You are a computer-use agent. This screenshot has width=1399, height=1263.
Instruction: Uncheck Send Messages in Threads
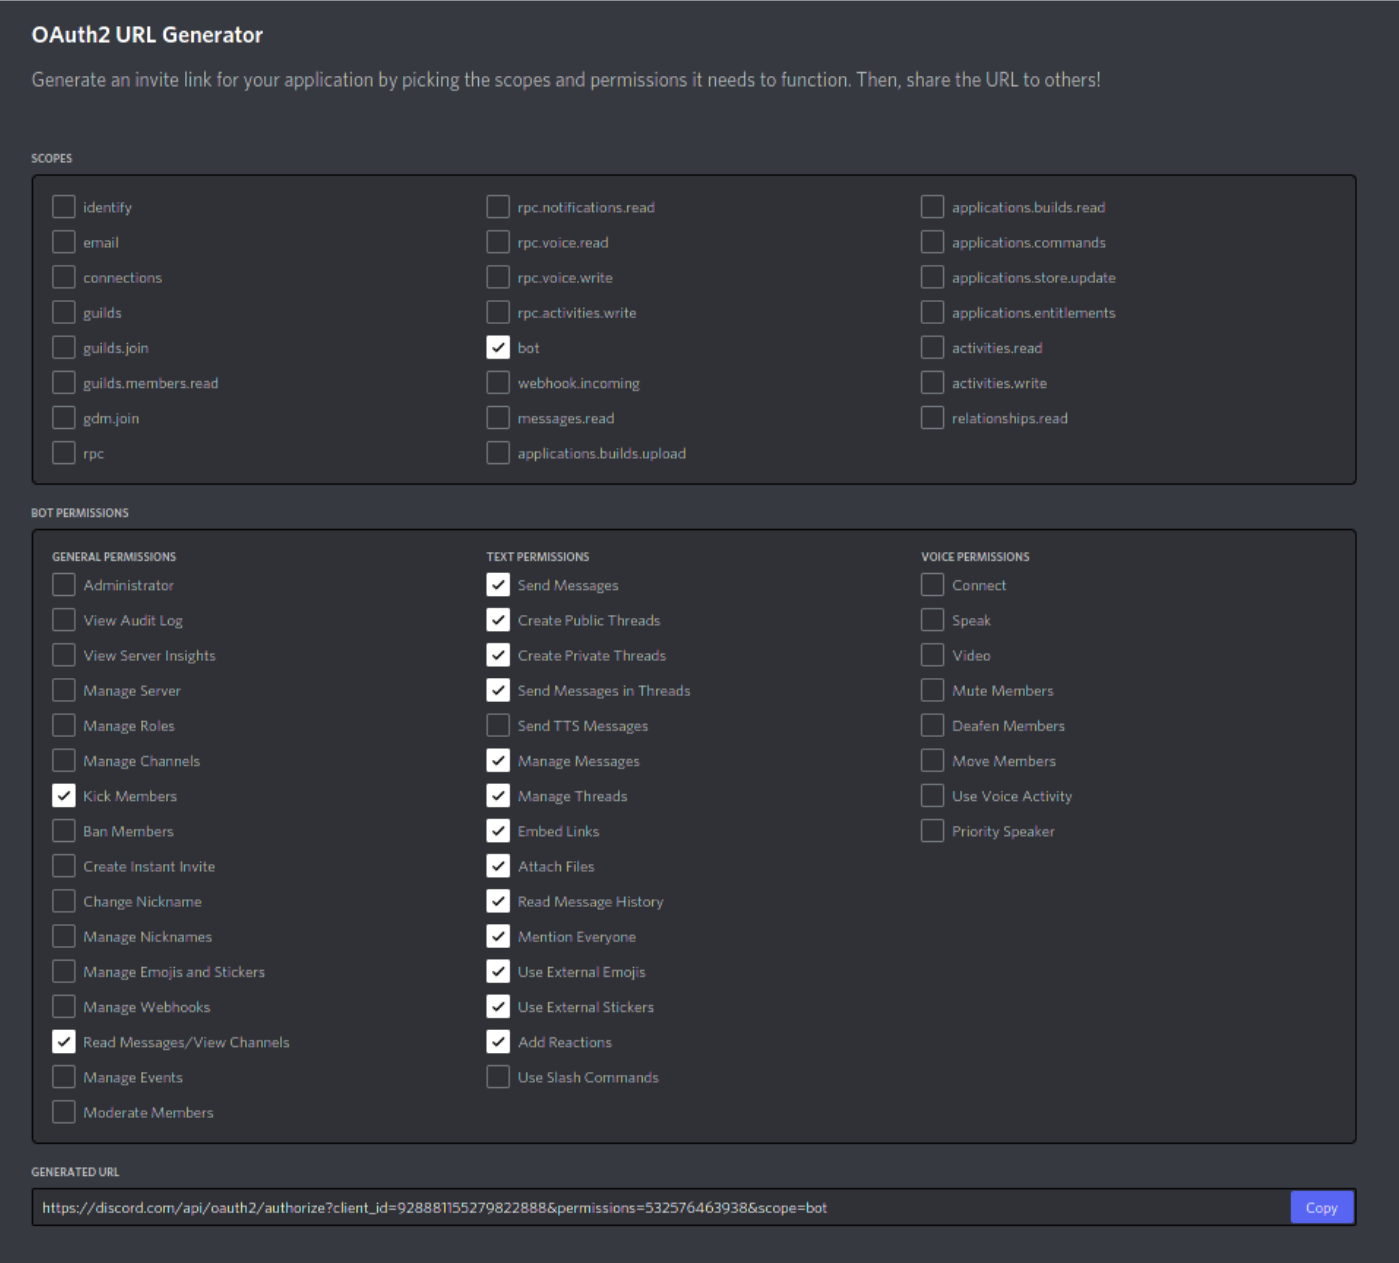pos(498,690)
